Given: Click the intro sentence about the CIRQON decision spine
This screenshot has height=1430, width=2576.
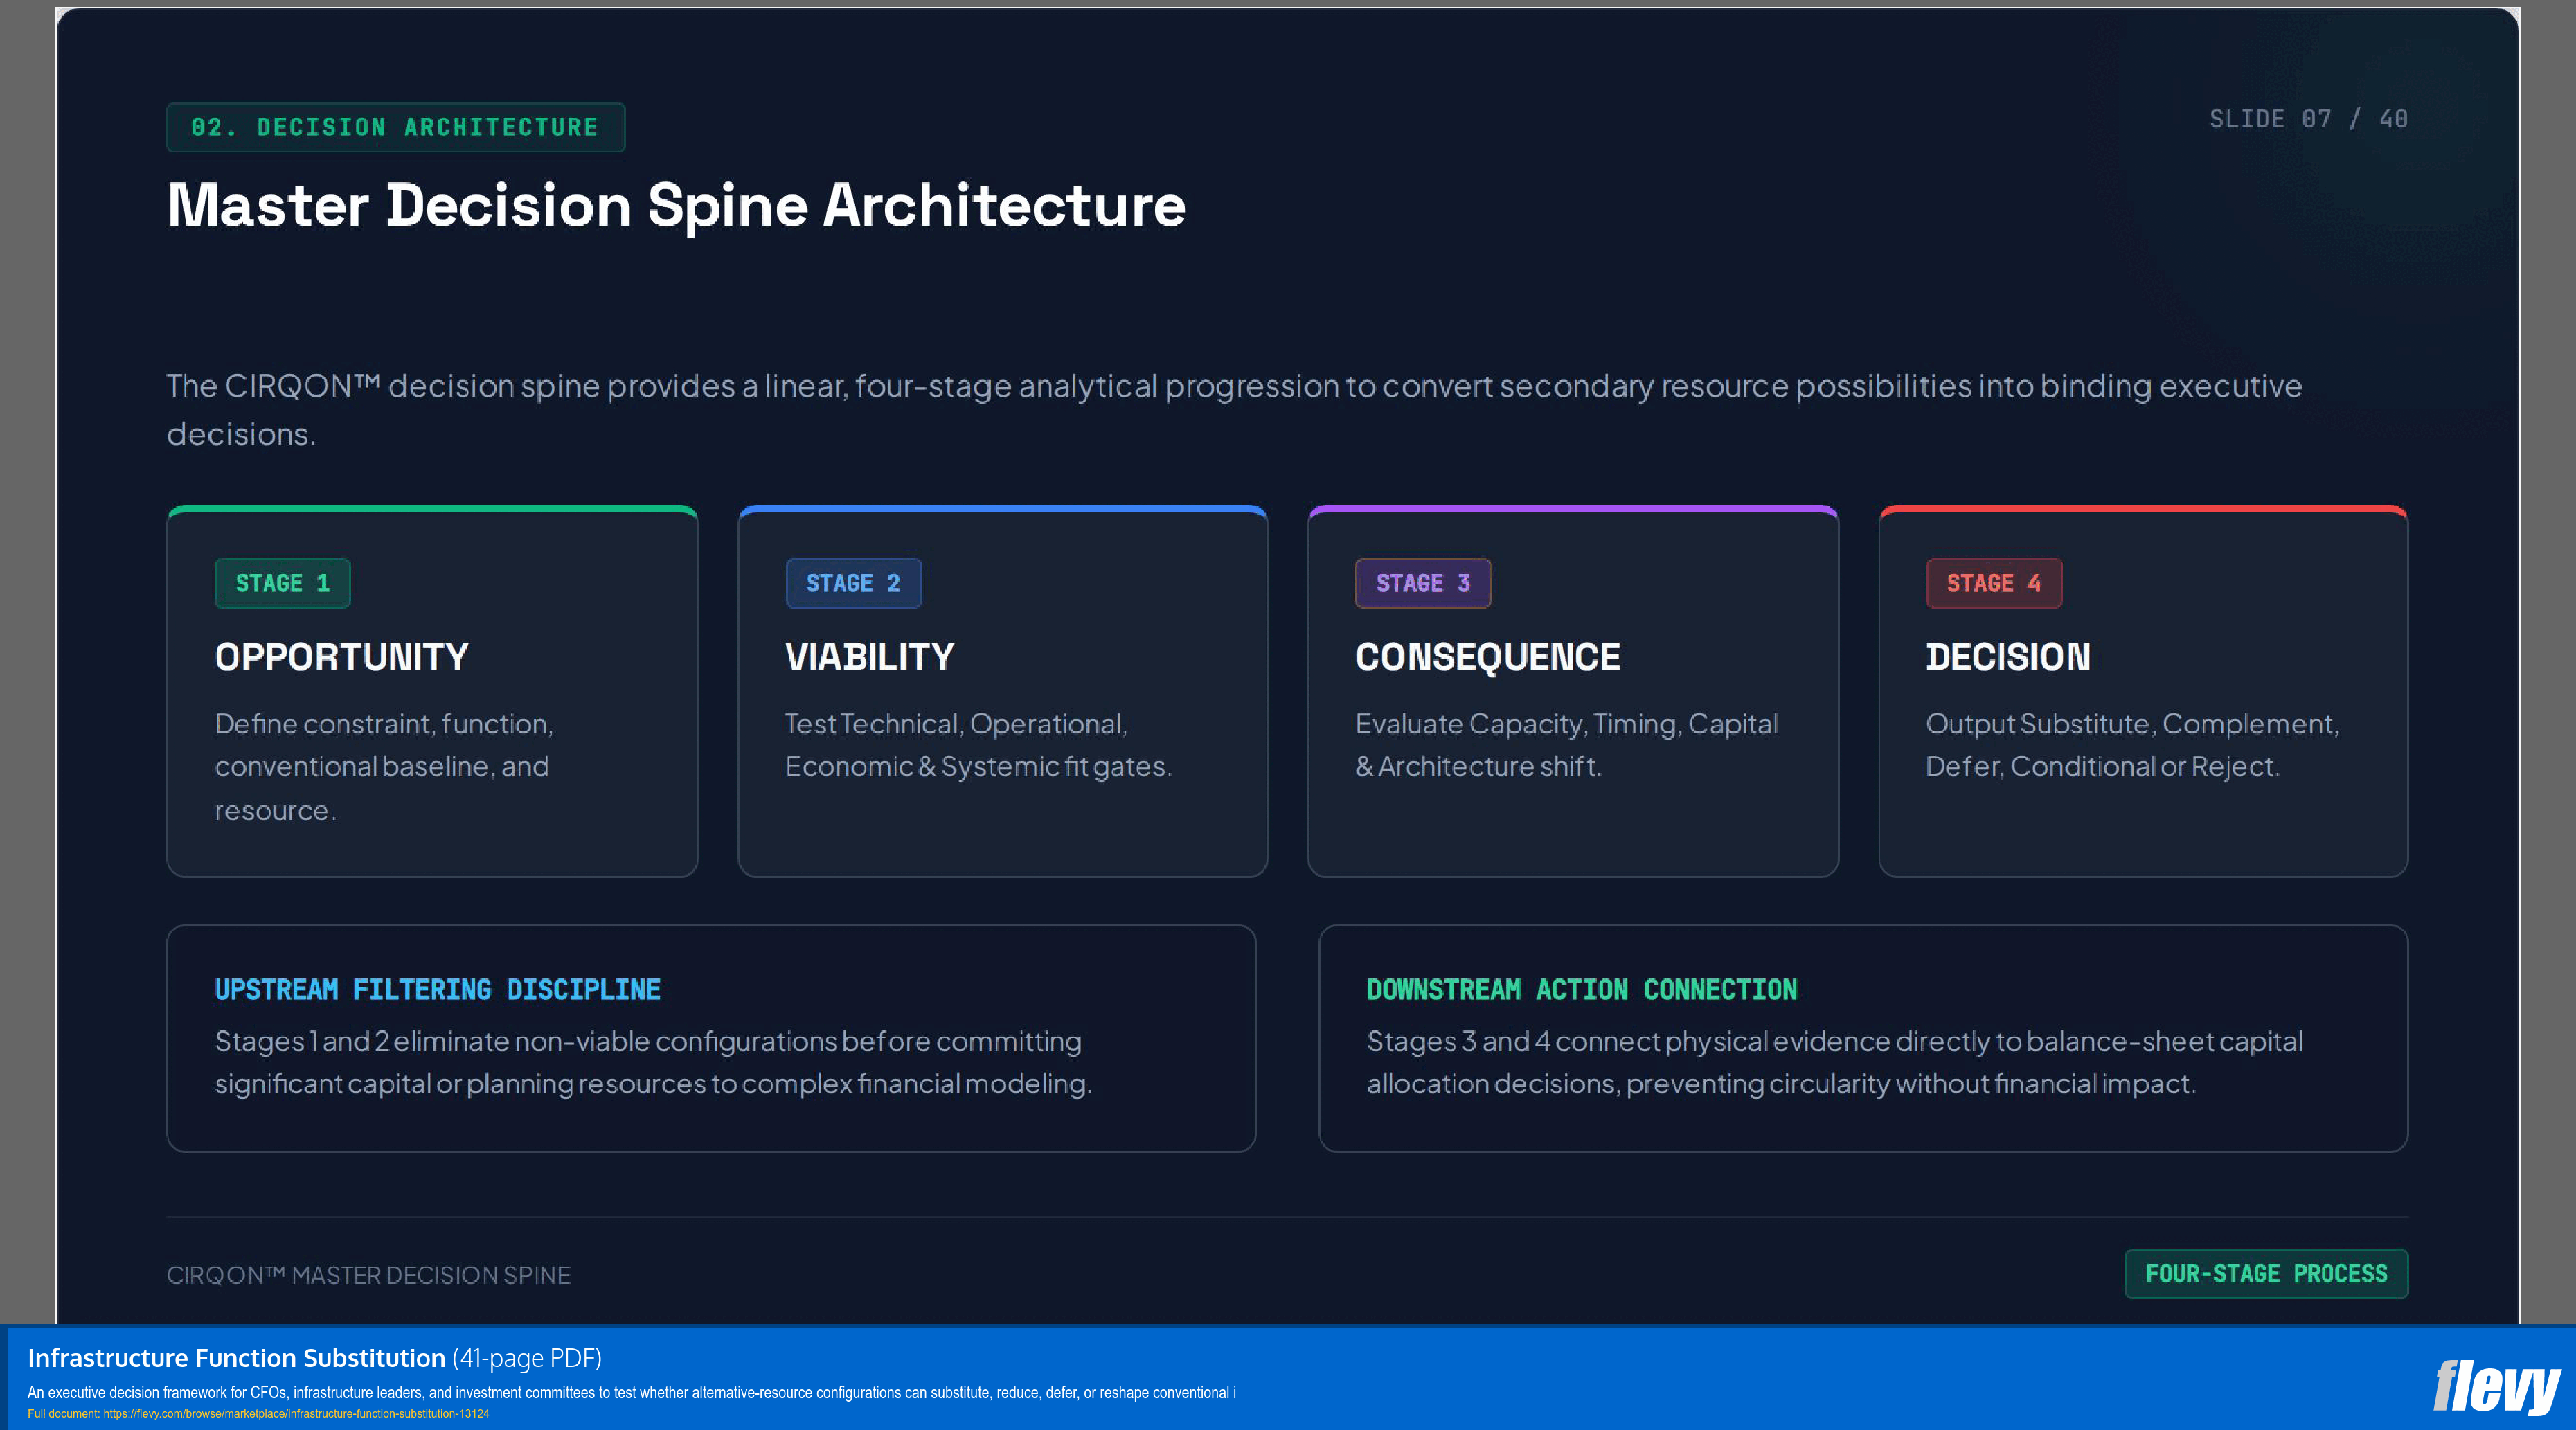Looking at the screenshot, I should point(1234,409).
